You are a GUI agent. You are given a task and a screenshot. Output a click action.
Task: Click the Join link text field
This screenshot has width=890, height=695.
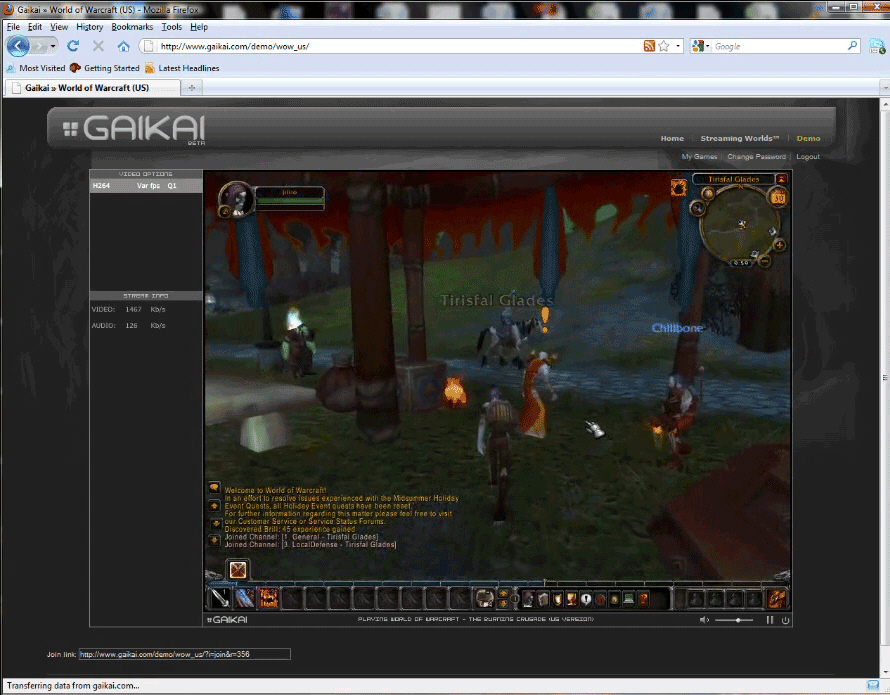coord(184,654)
